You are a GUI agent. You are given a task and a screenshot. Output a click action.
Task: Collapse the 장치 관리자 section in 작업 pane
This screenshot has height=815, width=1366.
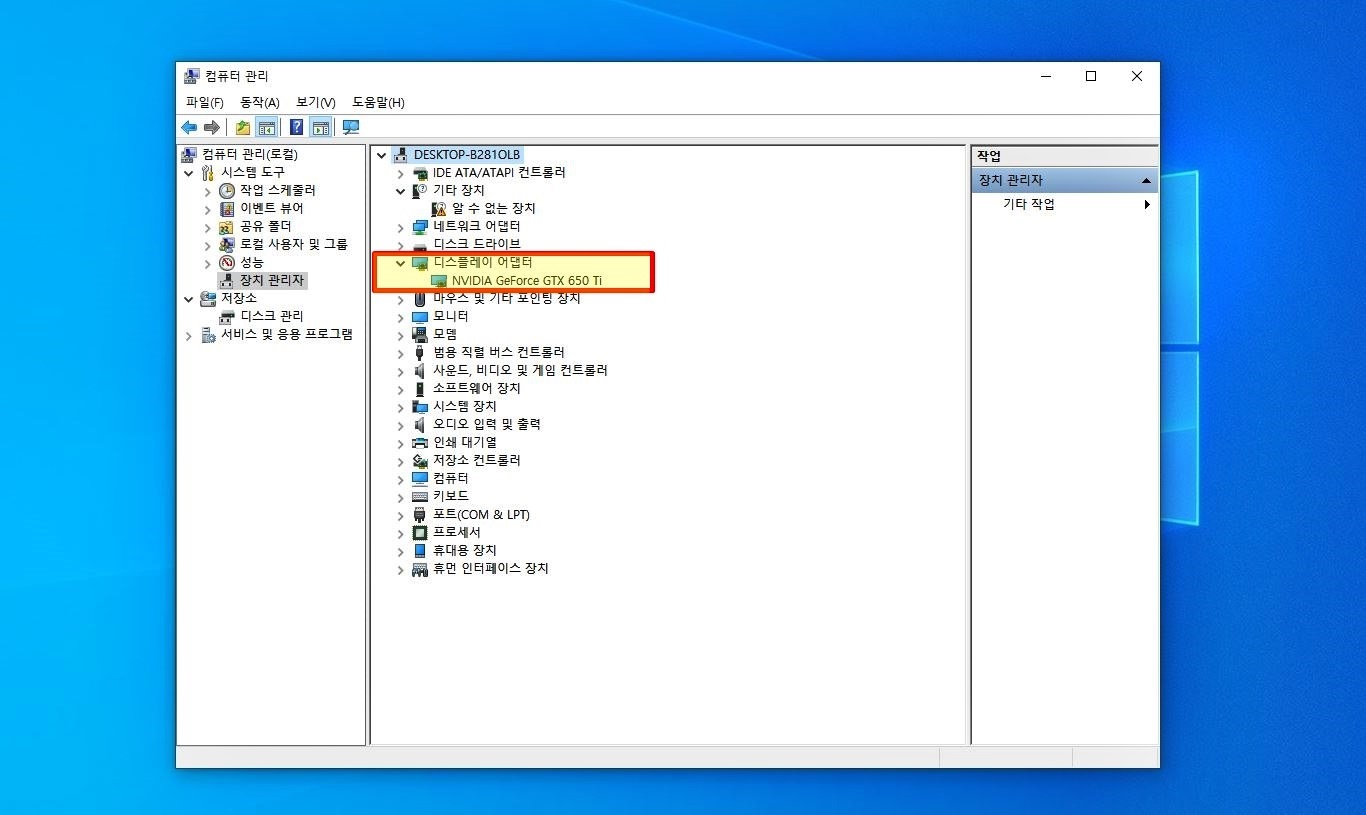coord(1146,181)
